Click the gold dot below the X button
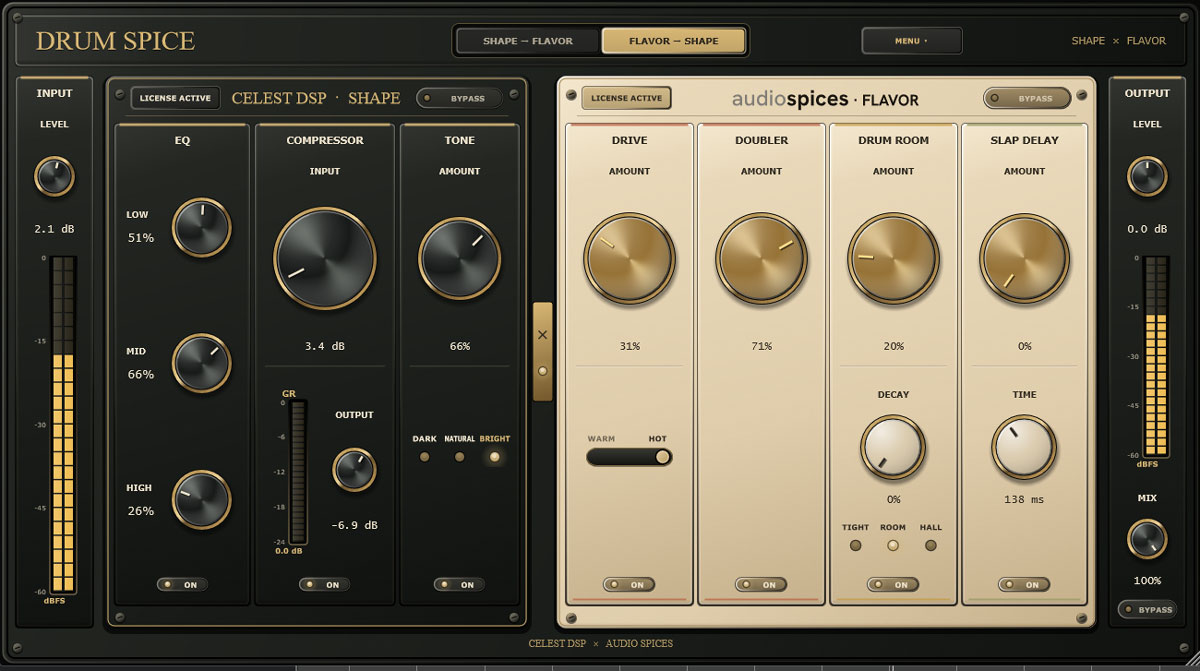Screen dimensions: 1200x671 pos(543,371)
